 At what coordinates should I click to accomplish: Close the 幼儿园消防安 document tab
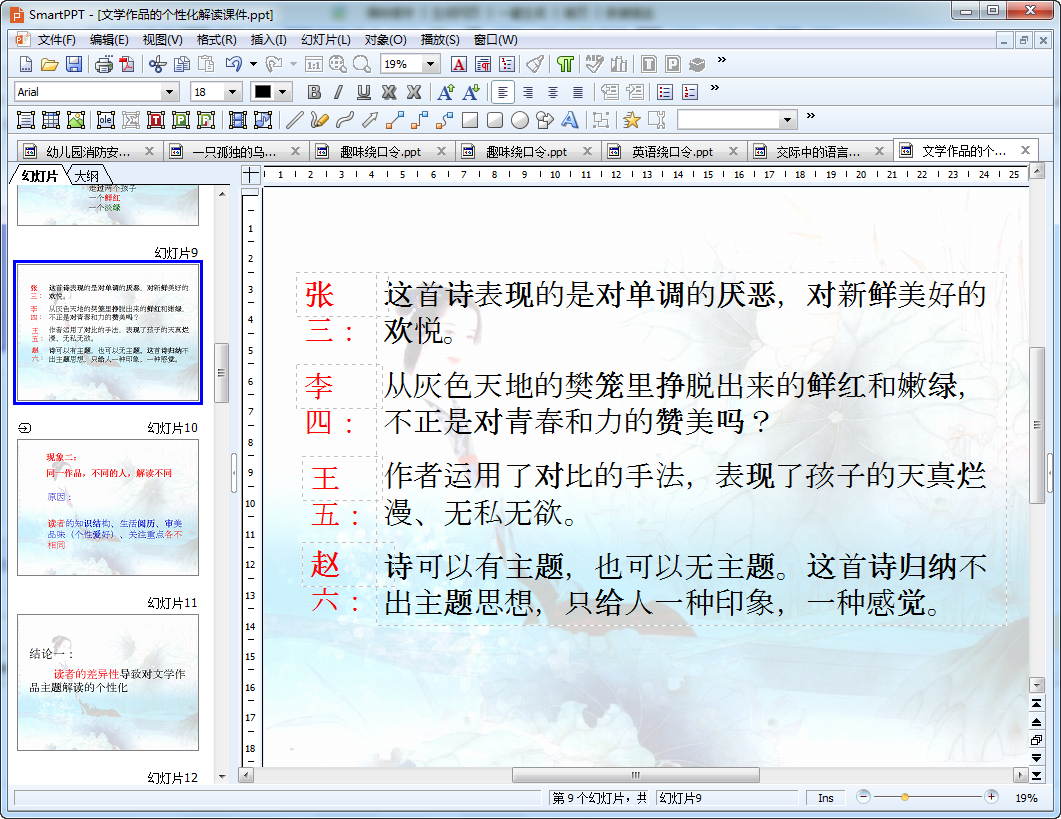pos(150,151)
